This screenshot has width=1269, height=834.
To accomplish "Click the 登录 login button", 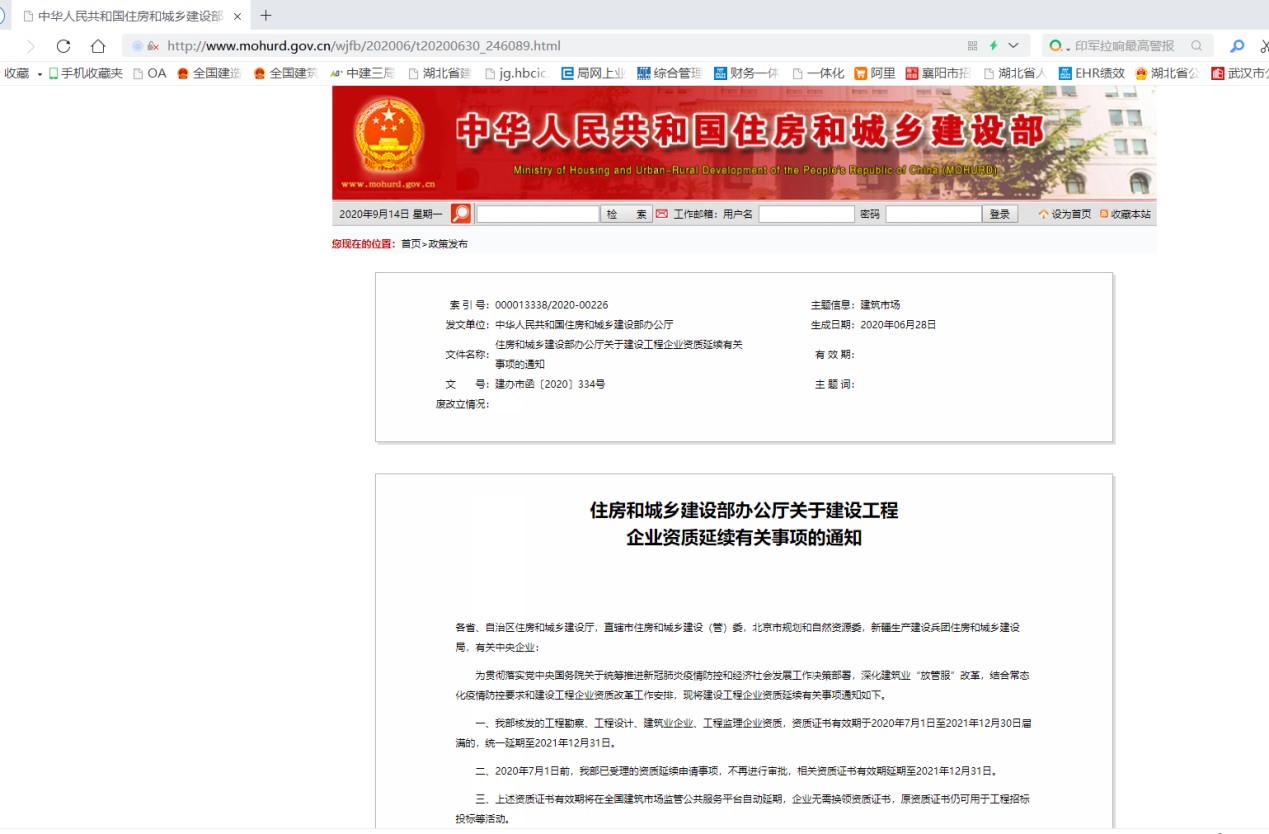I will (1000, 214).
